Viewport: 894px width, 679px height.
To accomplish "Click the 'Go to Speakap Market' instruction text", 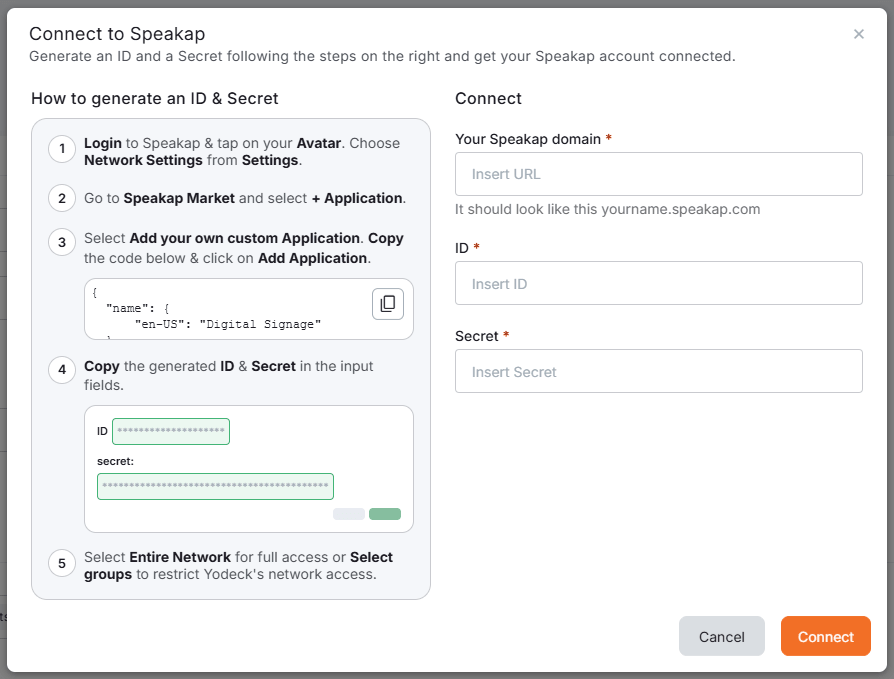I will pos(245,198).
